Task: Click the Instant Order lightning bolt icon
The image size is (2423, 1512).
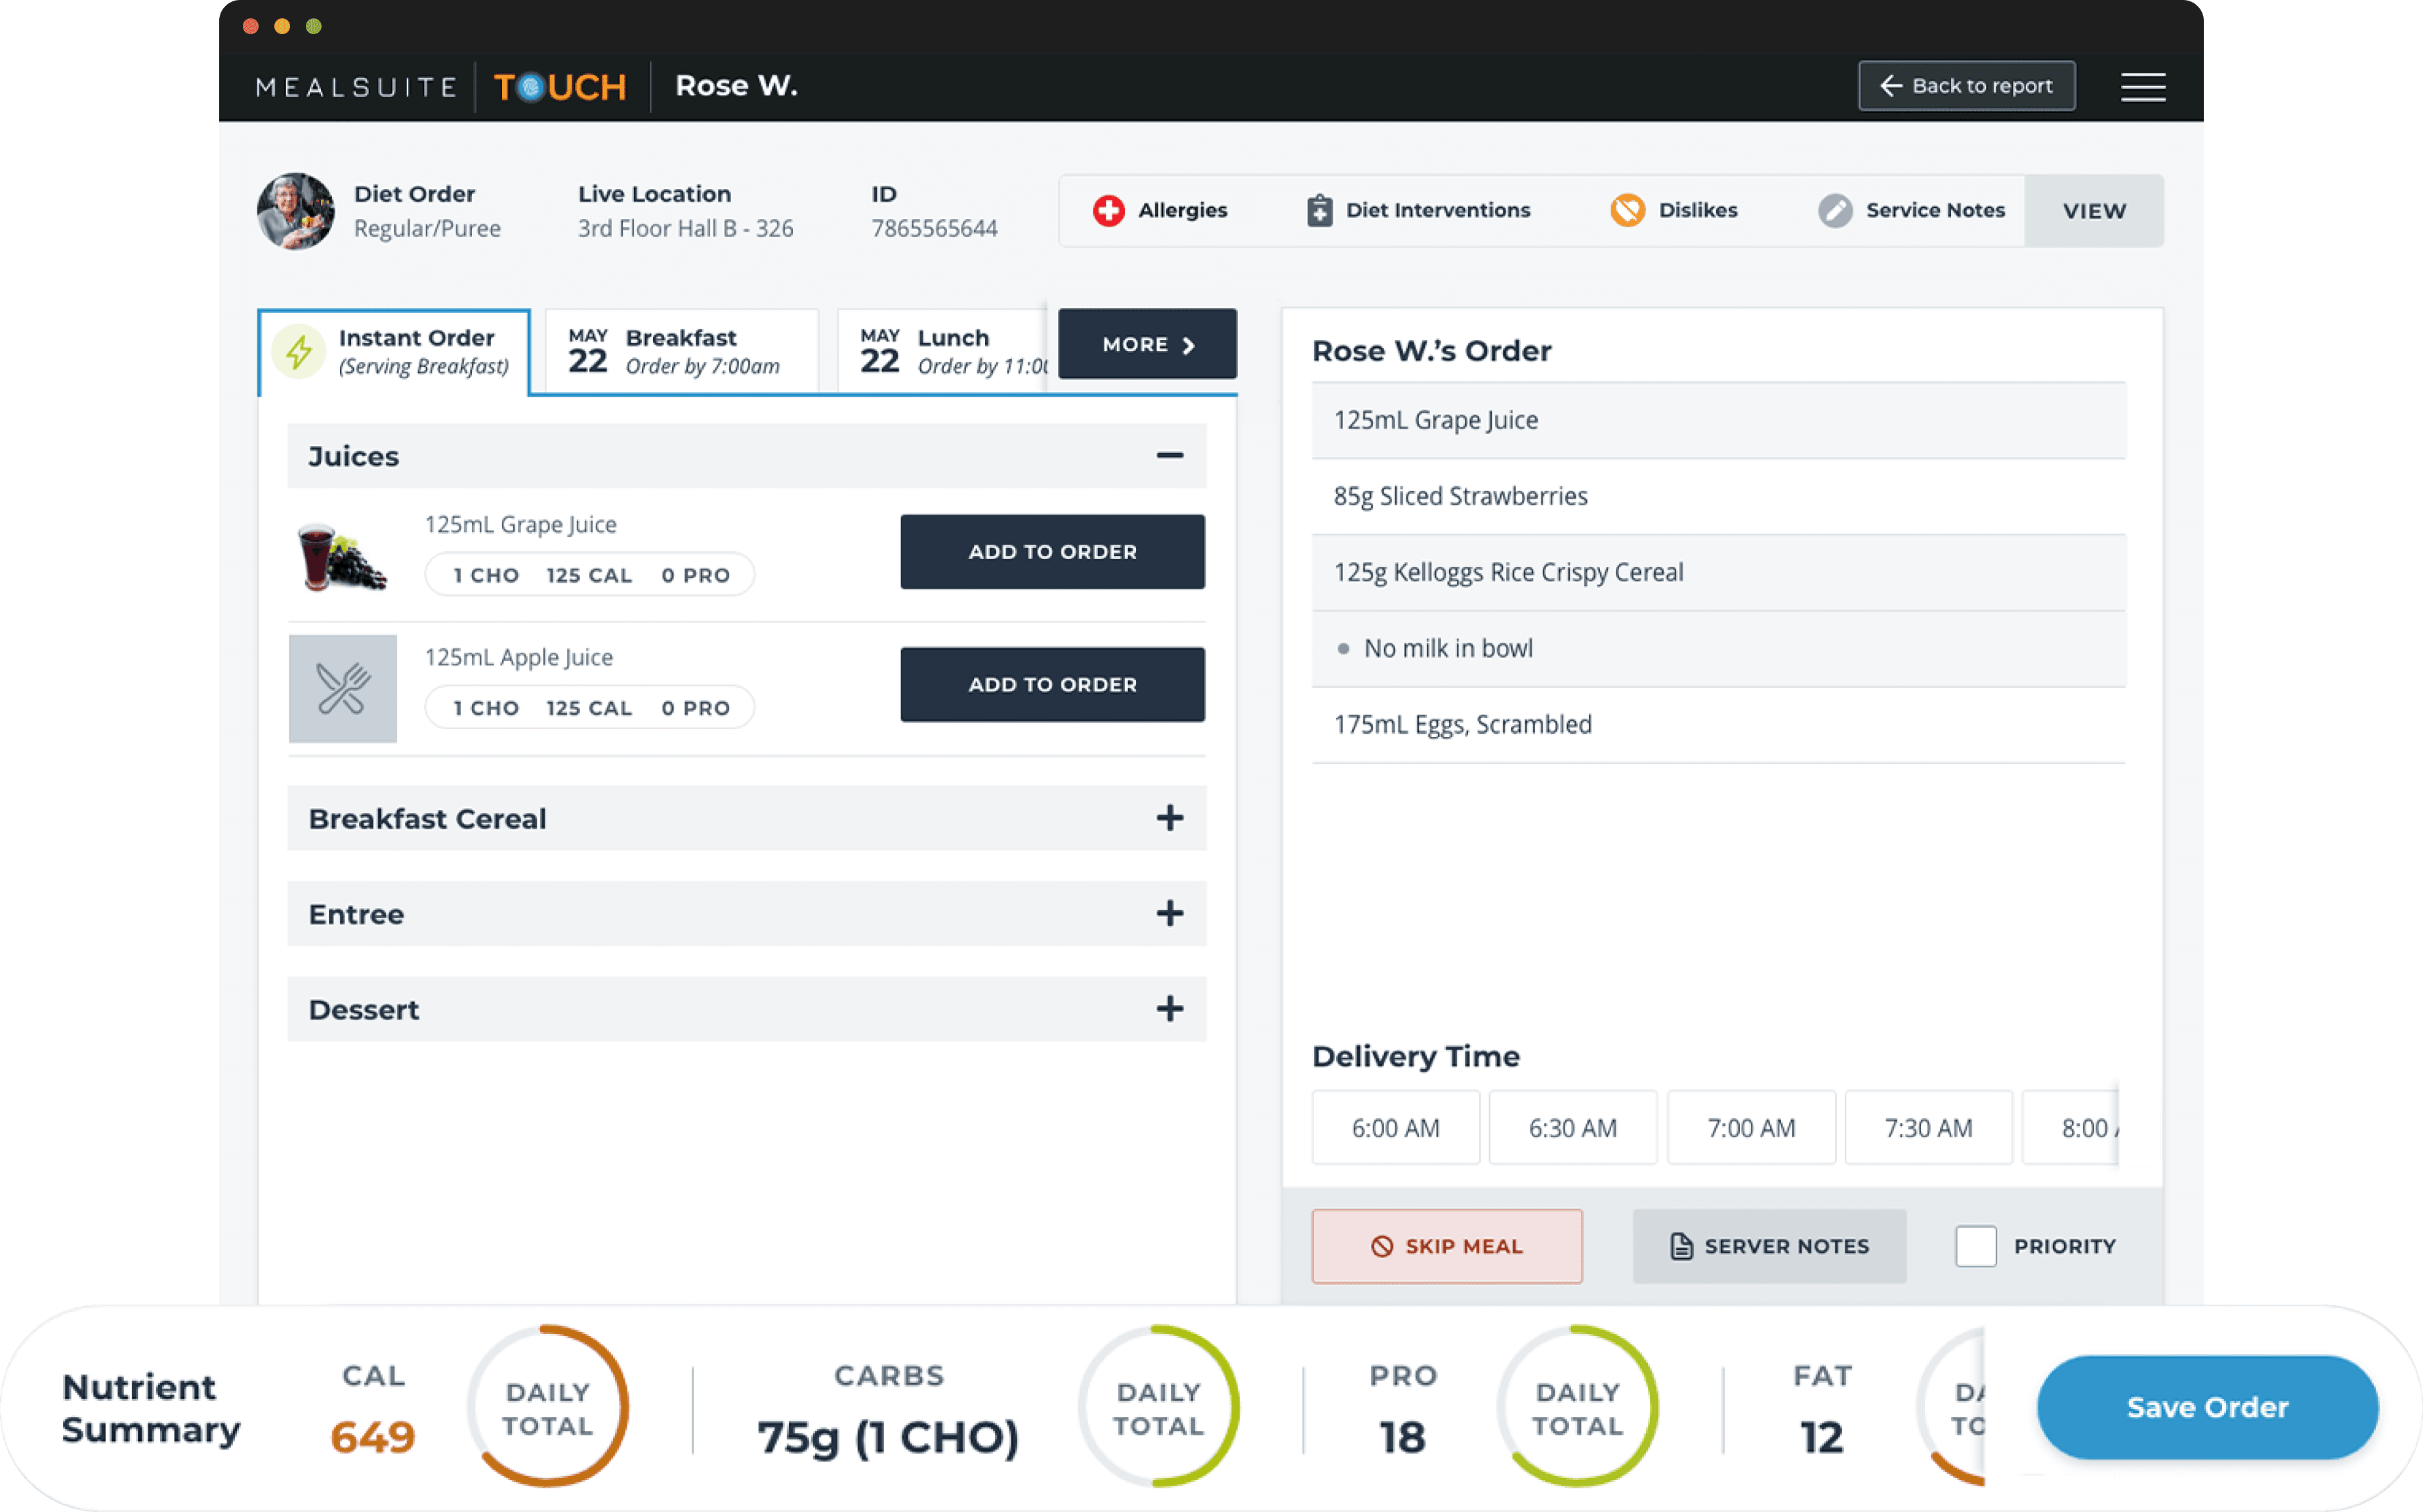Action: tap(299, 352)
